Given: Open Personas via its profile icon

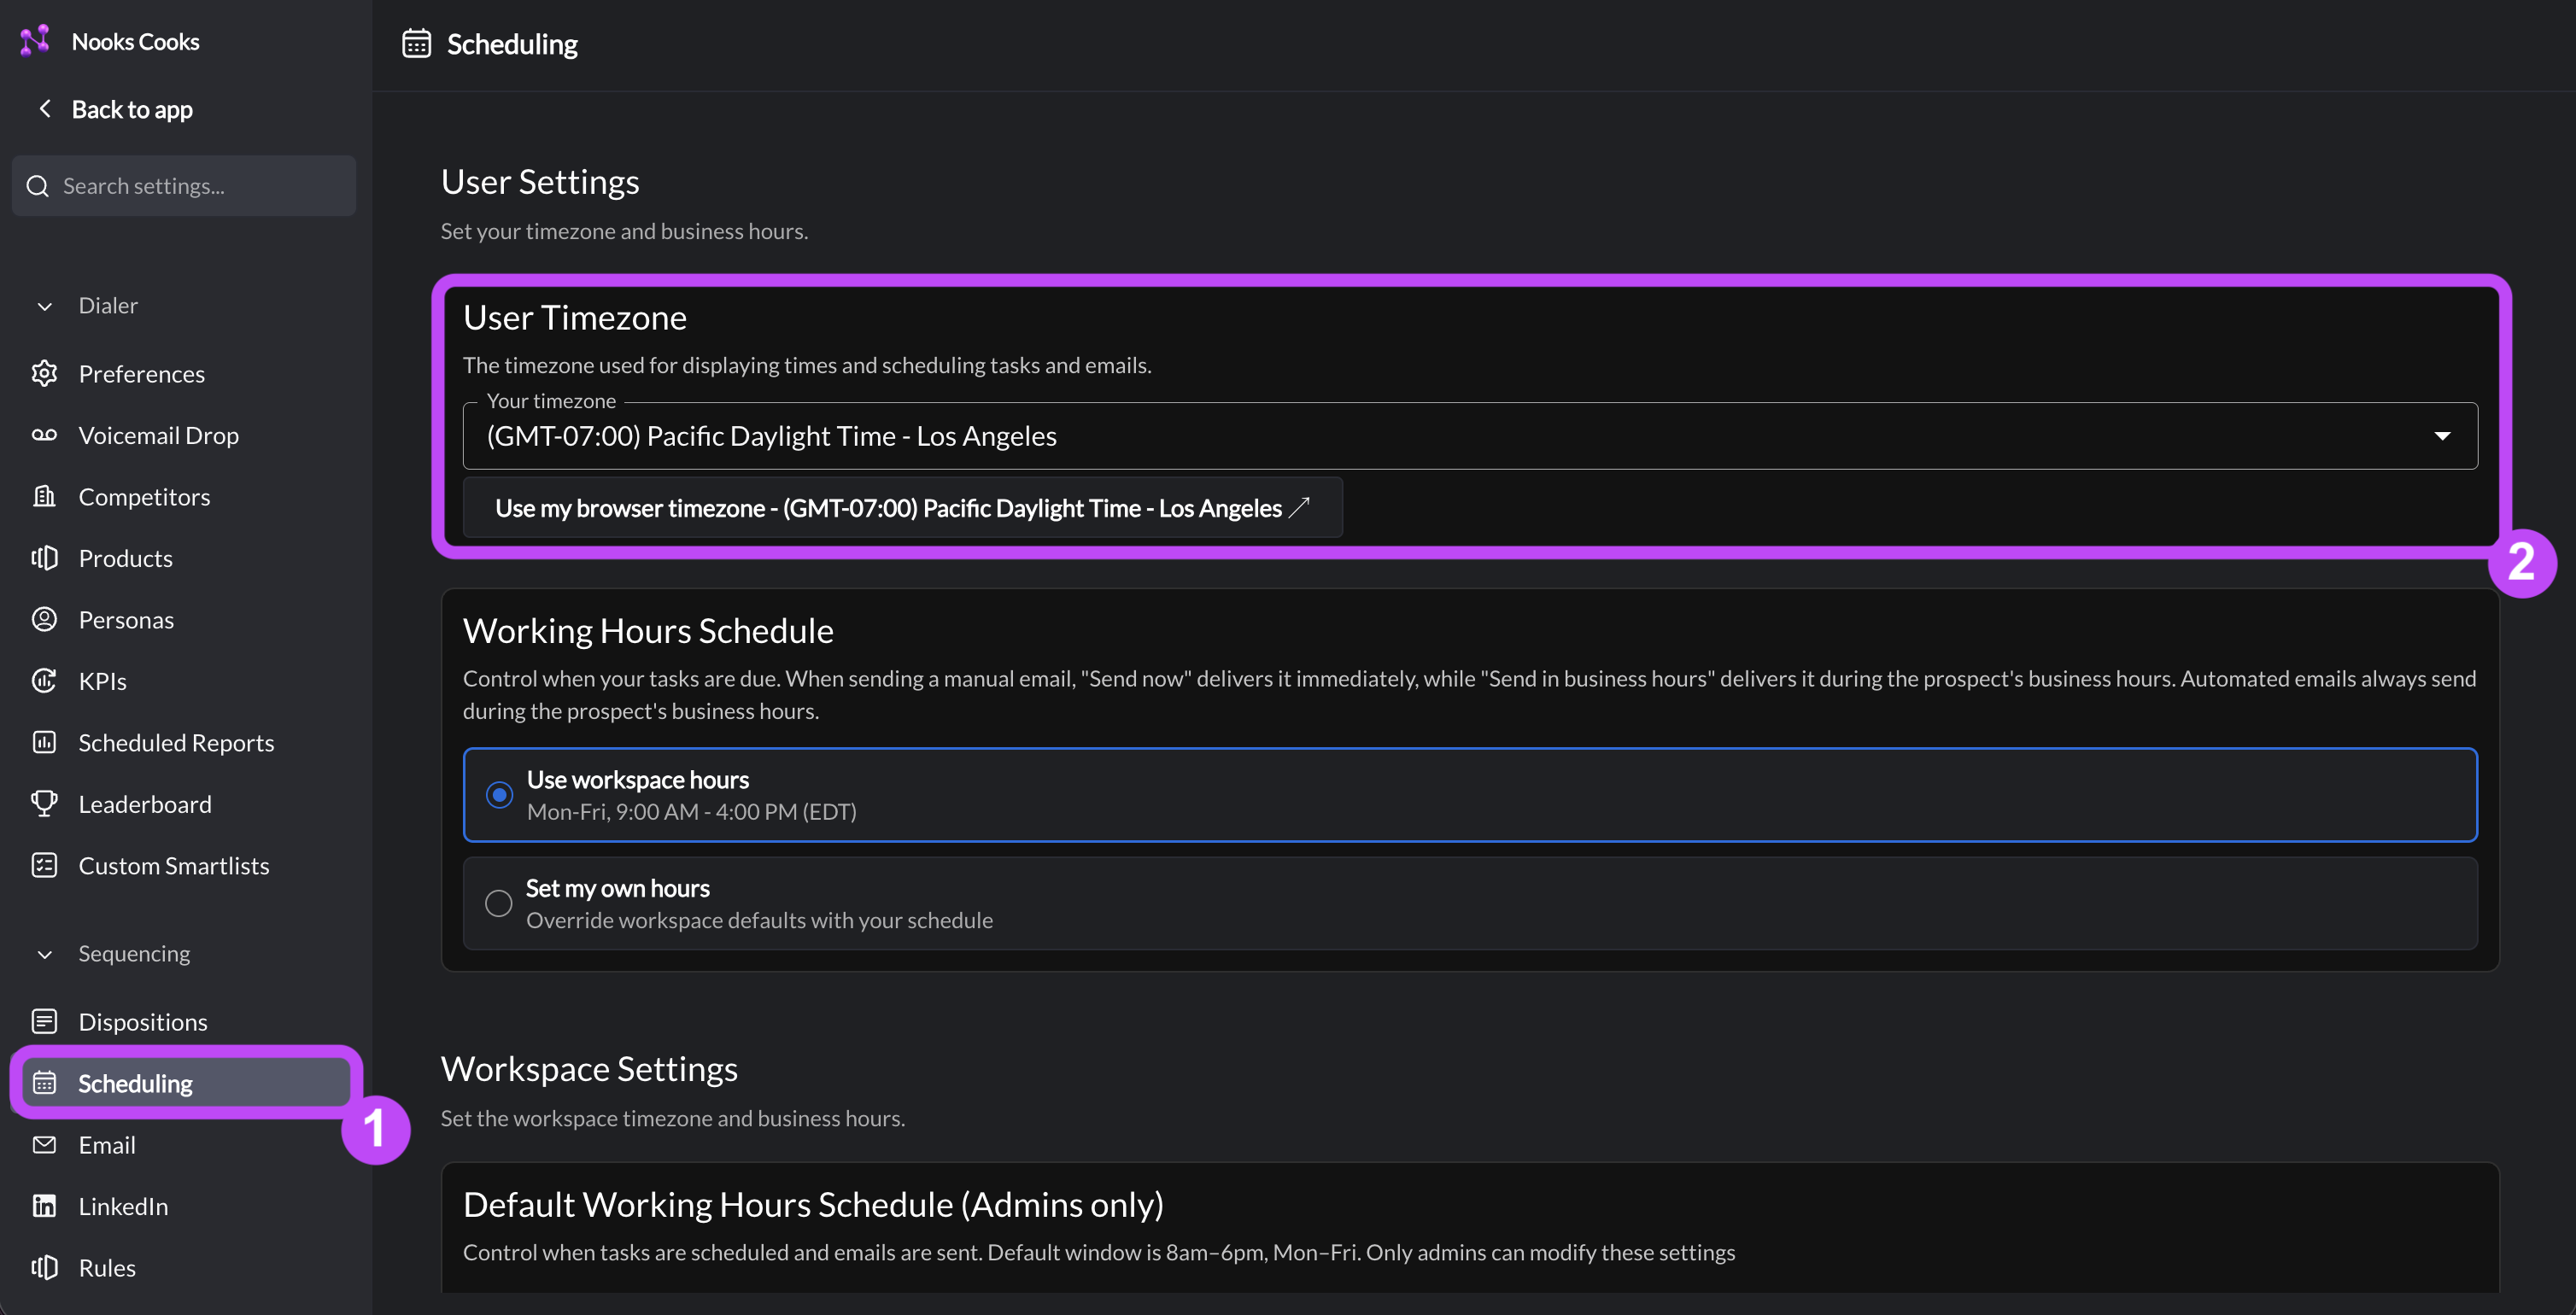Looking at the screenshot, I should pos(44,619).
